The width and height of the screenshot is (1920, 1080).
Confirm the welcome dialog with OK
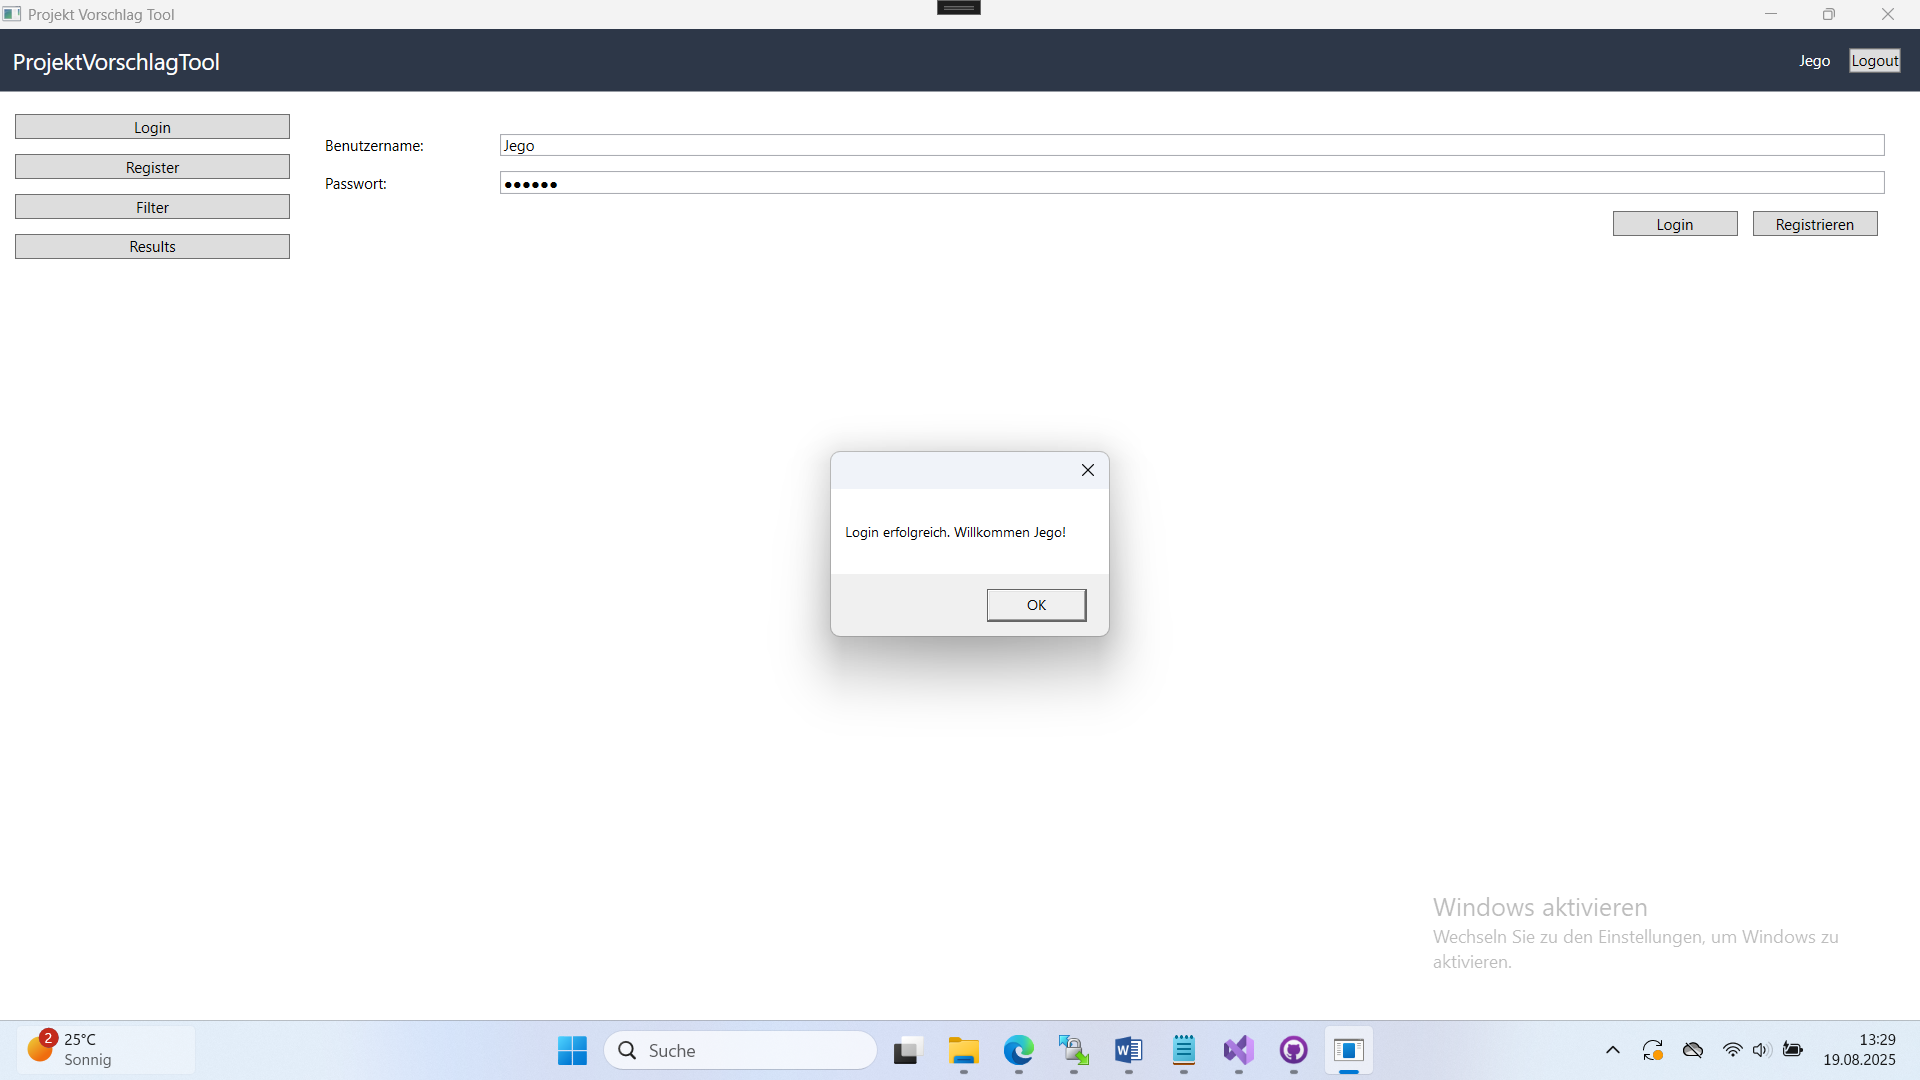[x=1035, y=604]
